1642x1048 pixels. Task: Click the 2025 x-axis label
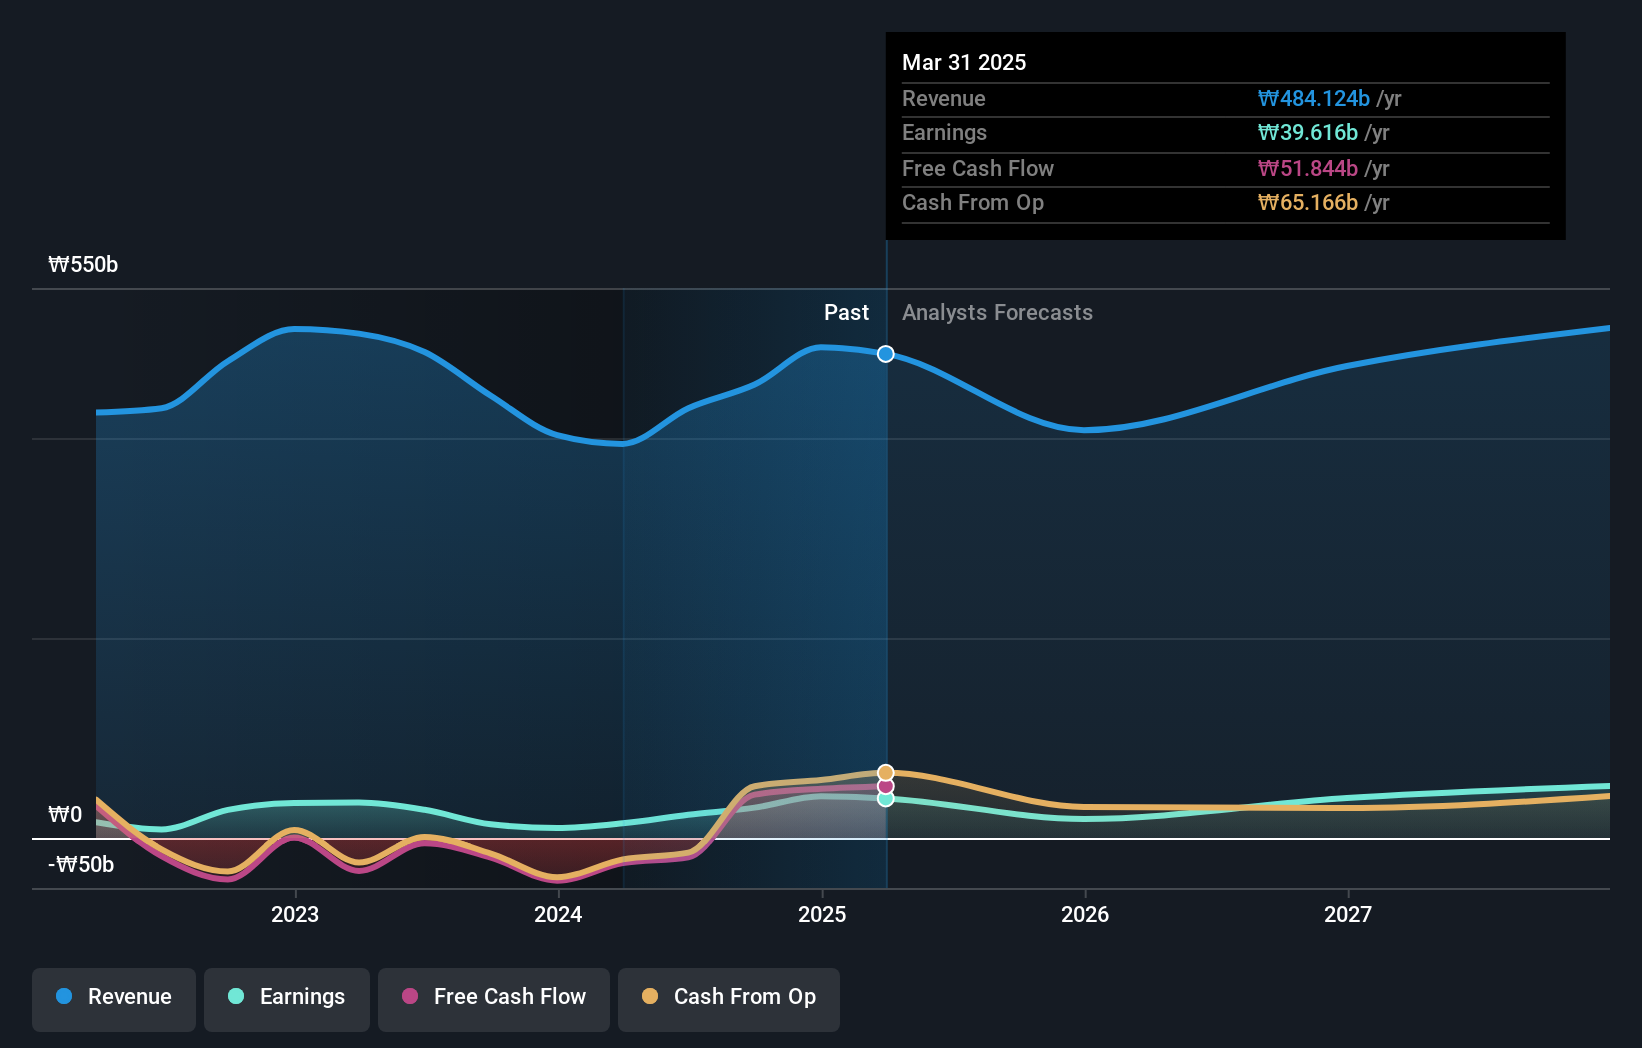tap(822, 914)
